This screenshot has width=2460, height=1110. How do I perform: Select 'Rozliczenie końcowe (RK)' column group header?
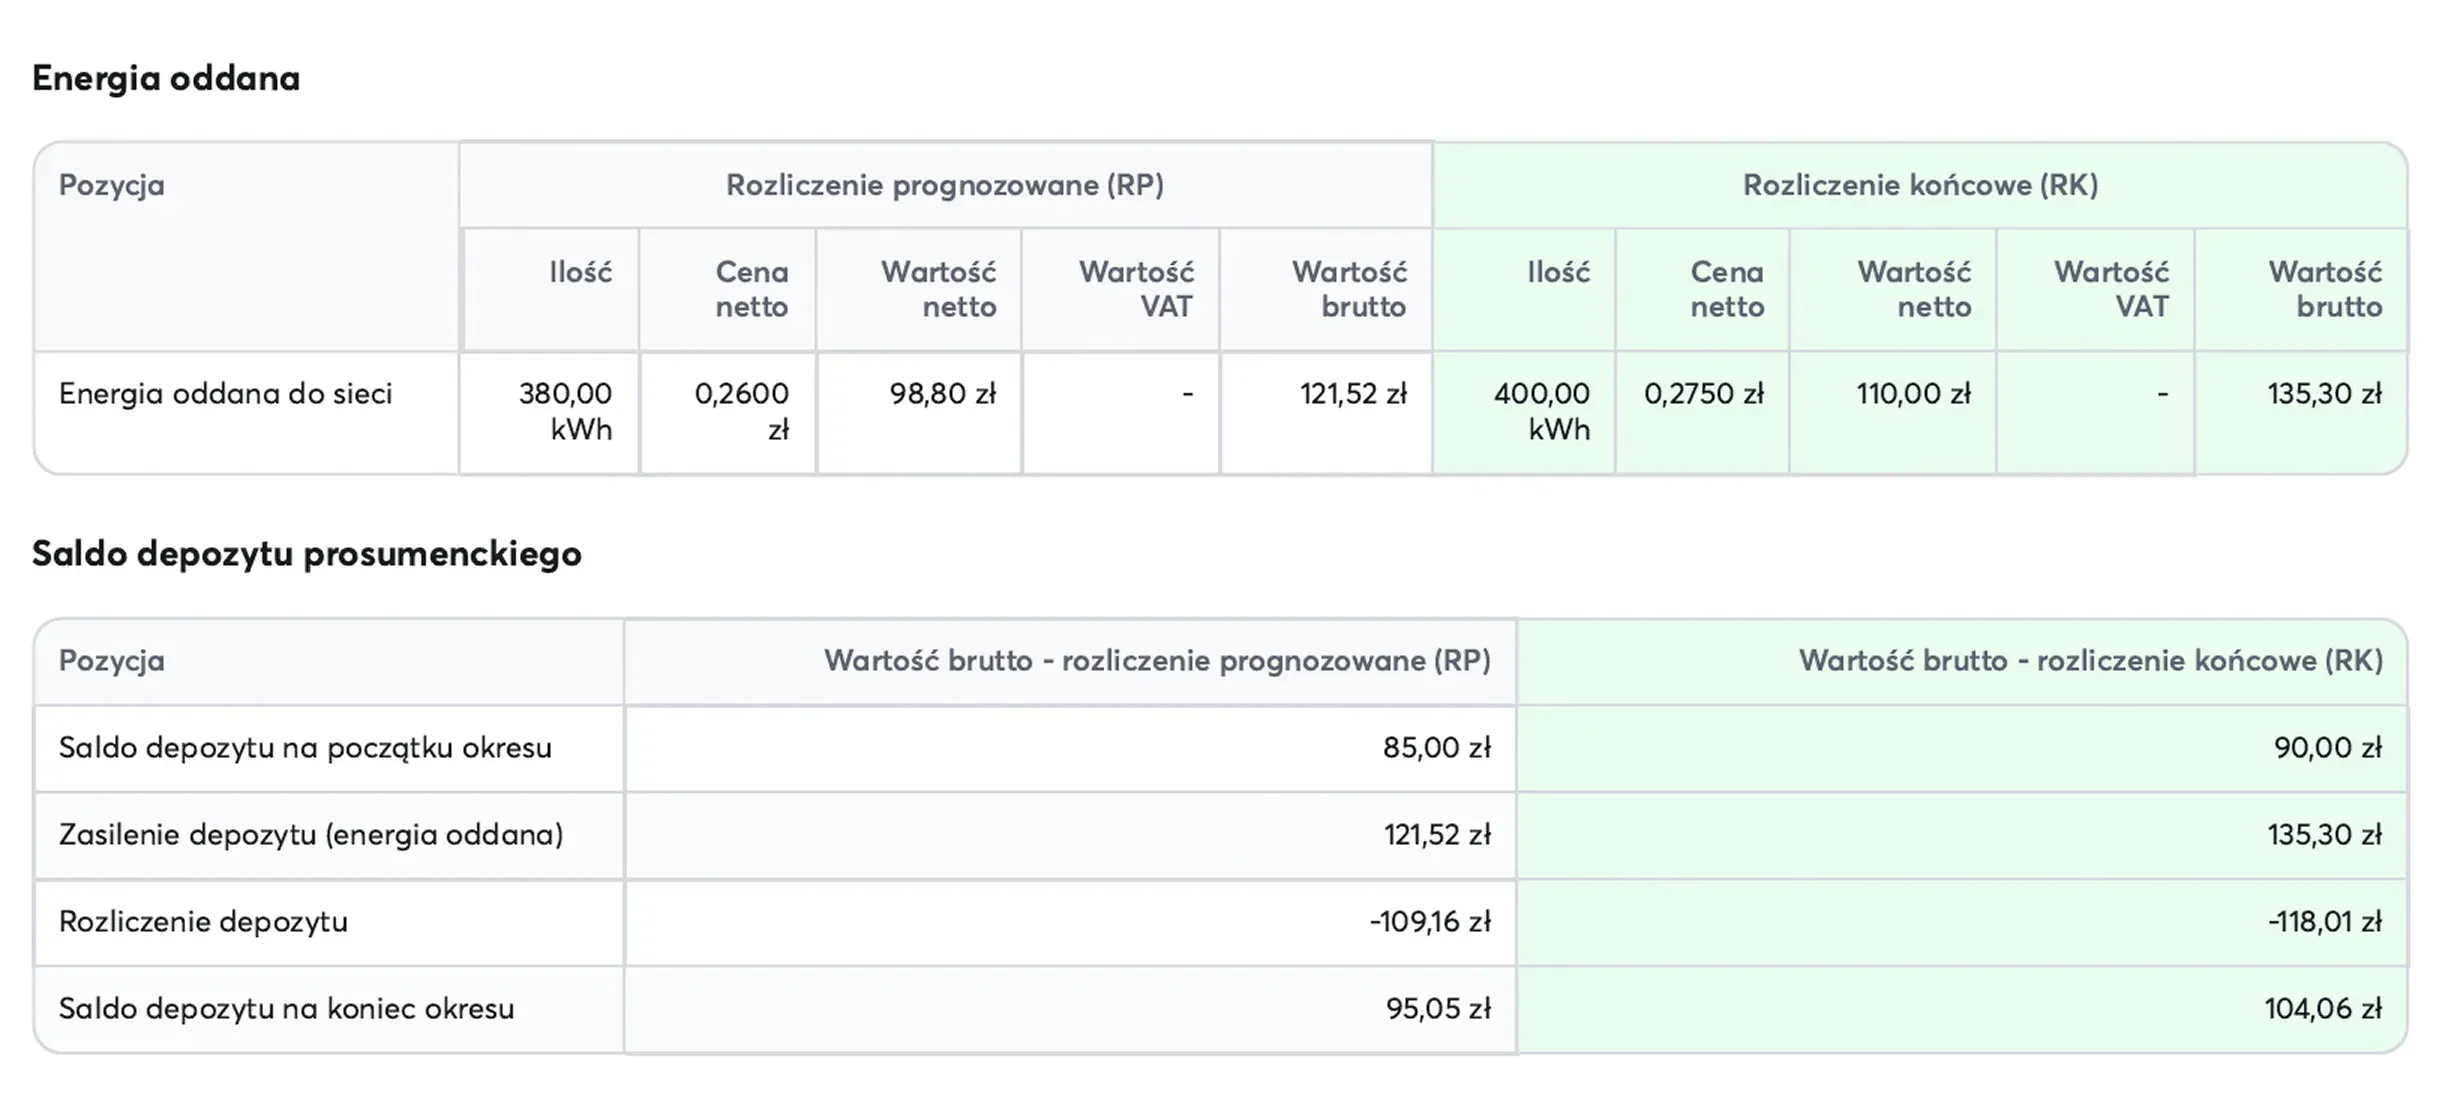click(1919, 185)
